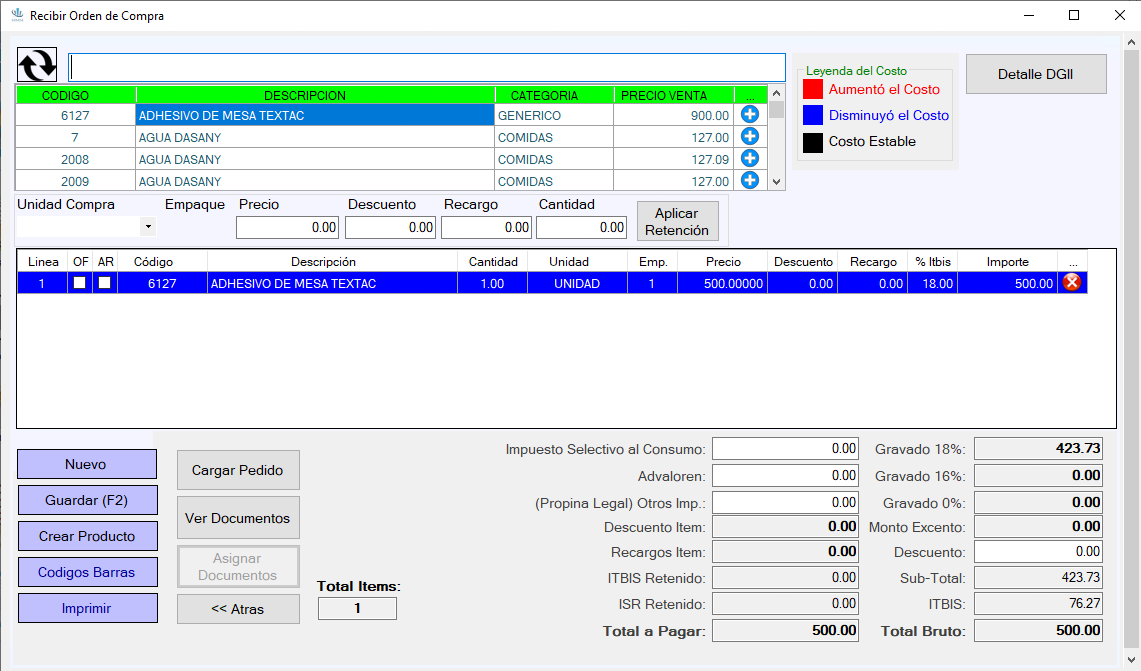Click the app icon in title bar
This screenshot has width=1141, height=671.
pyautogui.click(x=17, y=15)
